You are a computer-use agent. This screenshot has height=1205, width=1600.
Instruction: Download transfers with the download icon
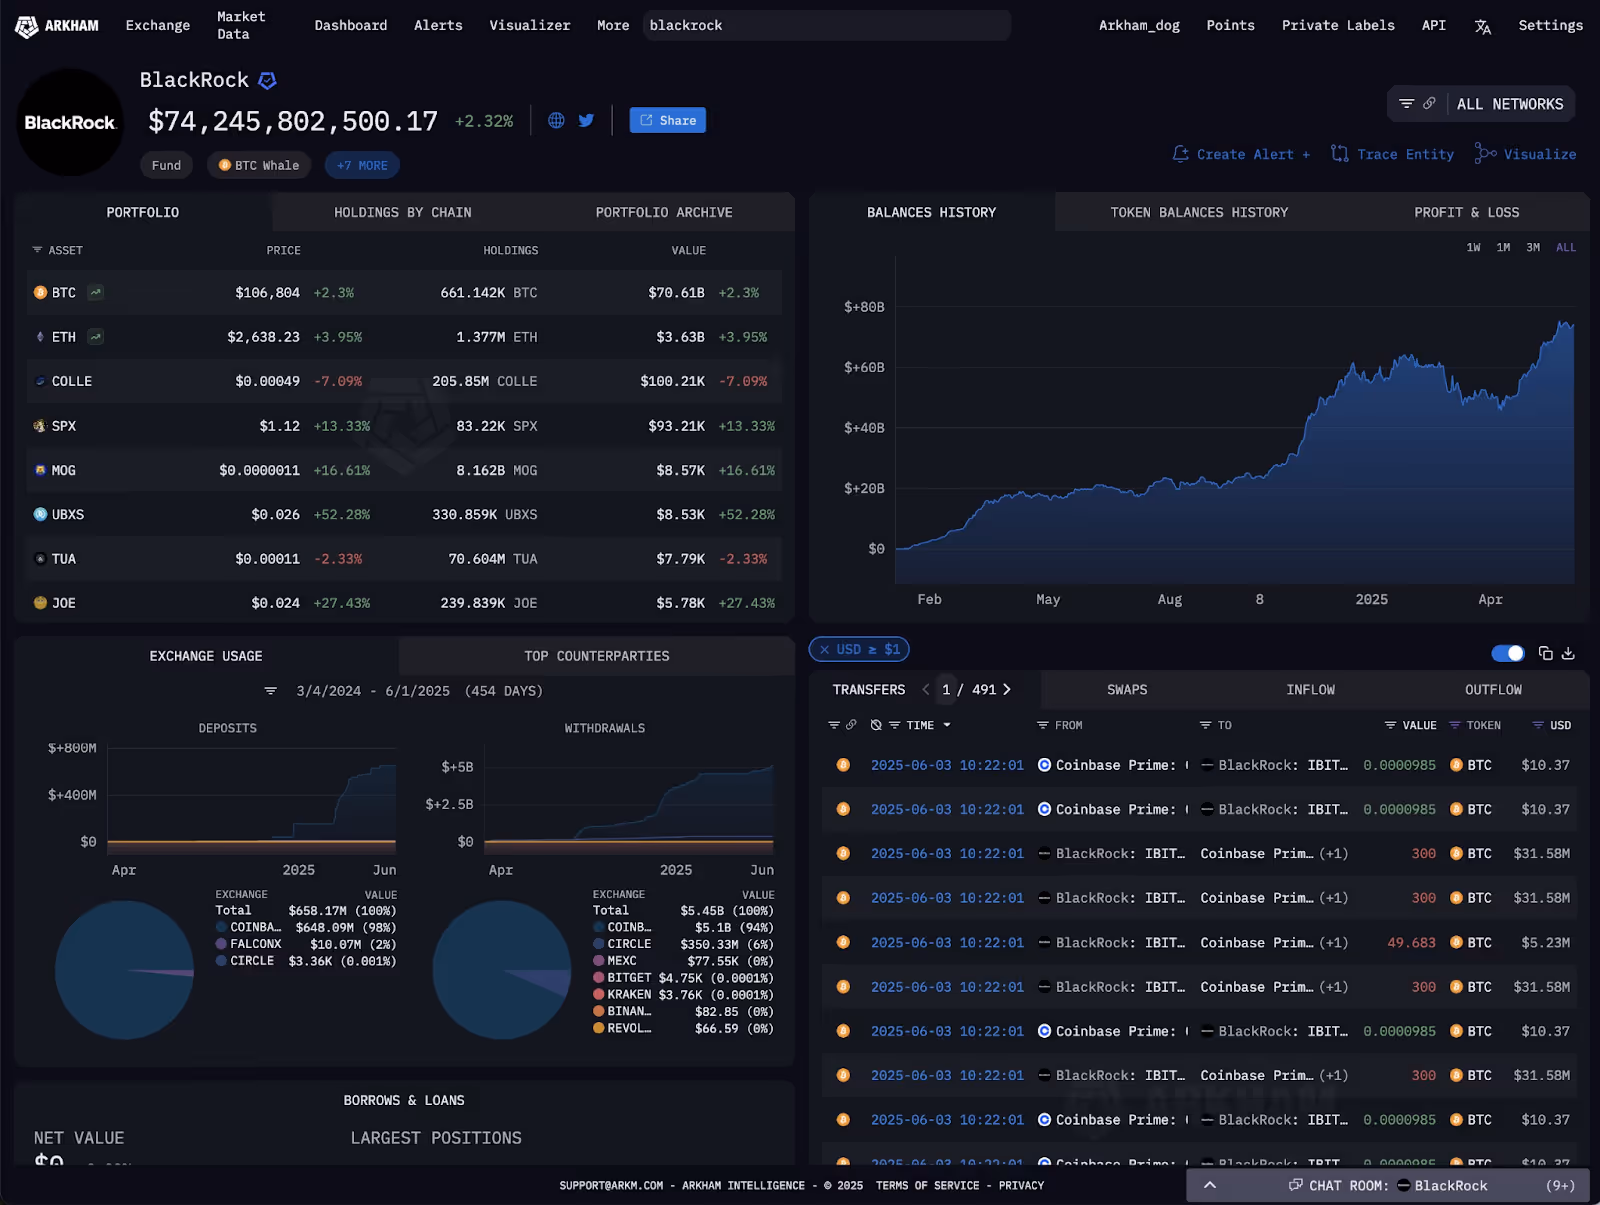click(x=1568, y=653)
